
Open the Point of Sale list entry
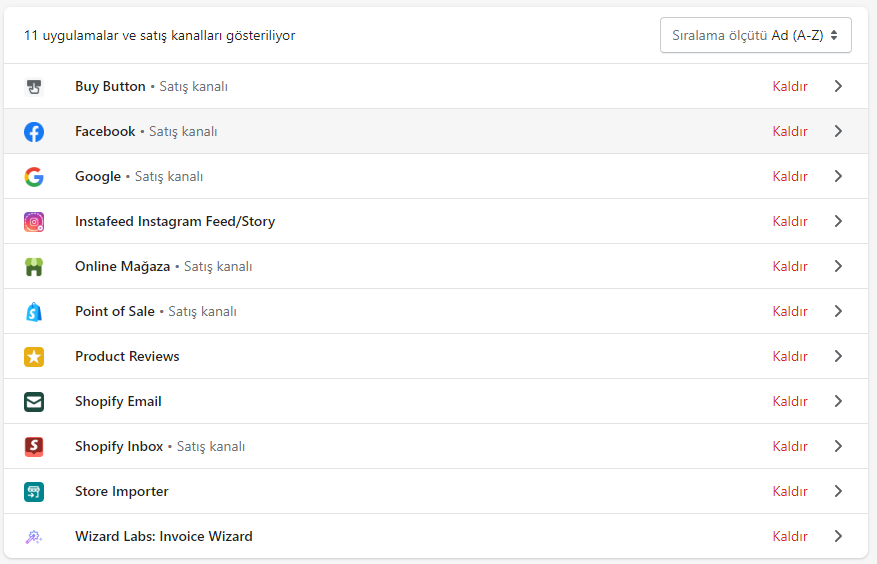click(x=436, y=311)
